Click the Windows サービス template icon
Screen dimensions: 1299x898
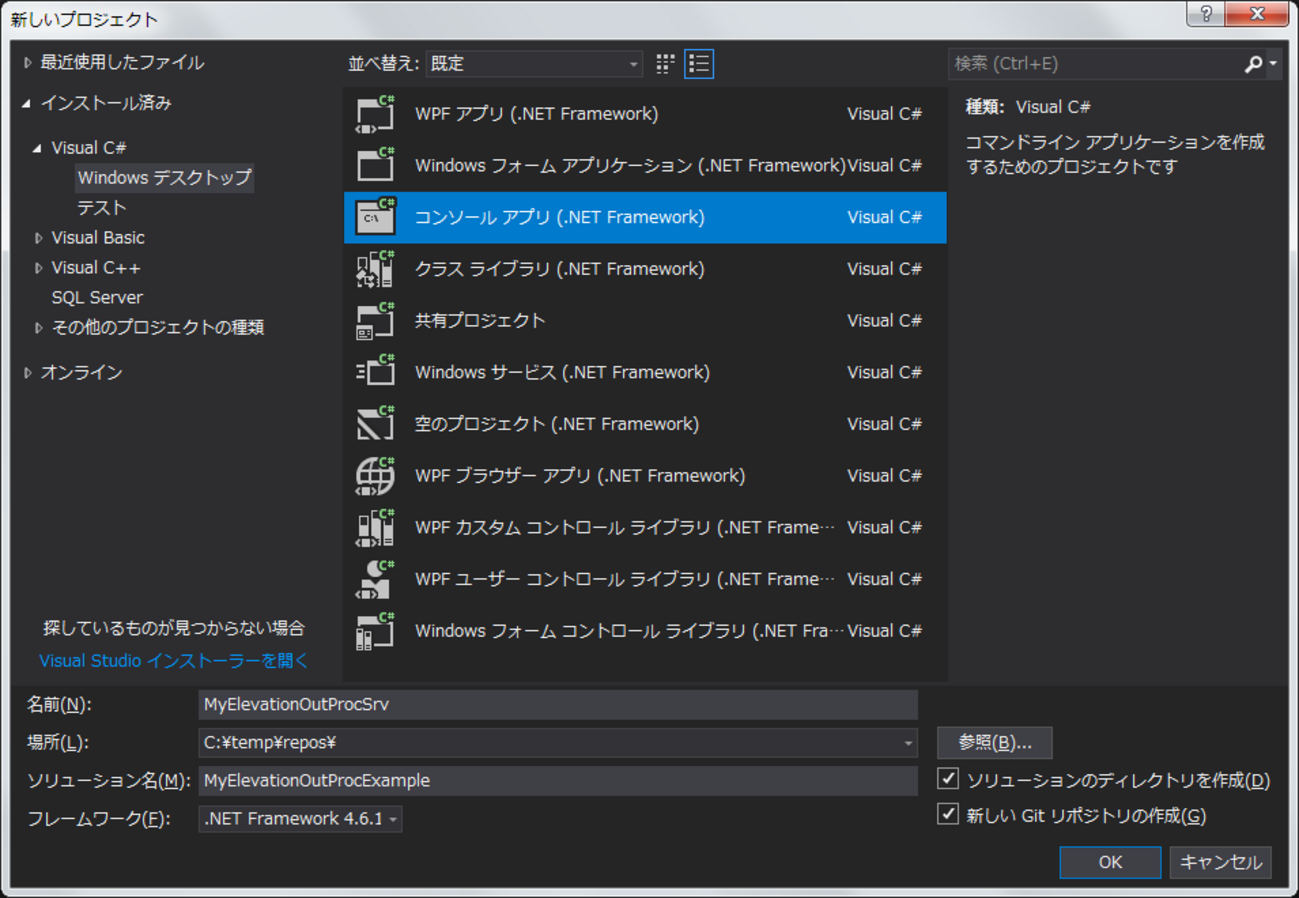(x=376, y=373)
